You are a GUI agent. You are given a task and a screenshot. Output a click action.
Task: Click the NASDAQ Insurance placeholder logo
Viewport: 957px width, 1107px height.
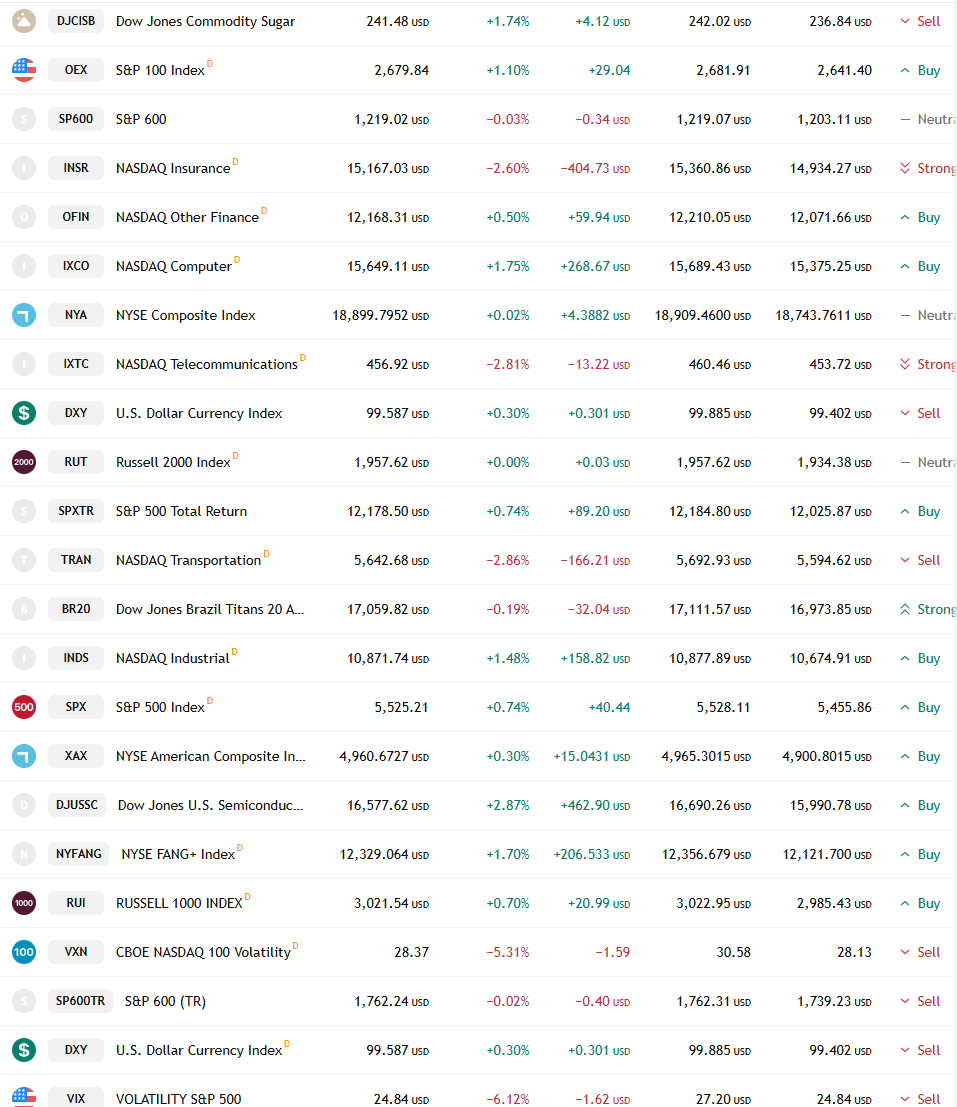24,168
